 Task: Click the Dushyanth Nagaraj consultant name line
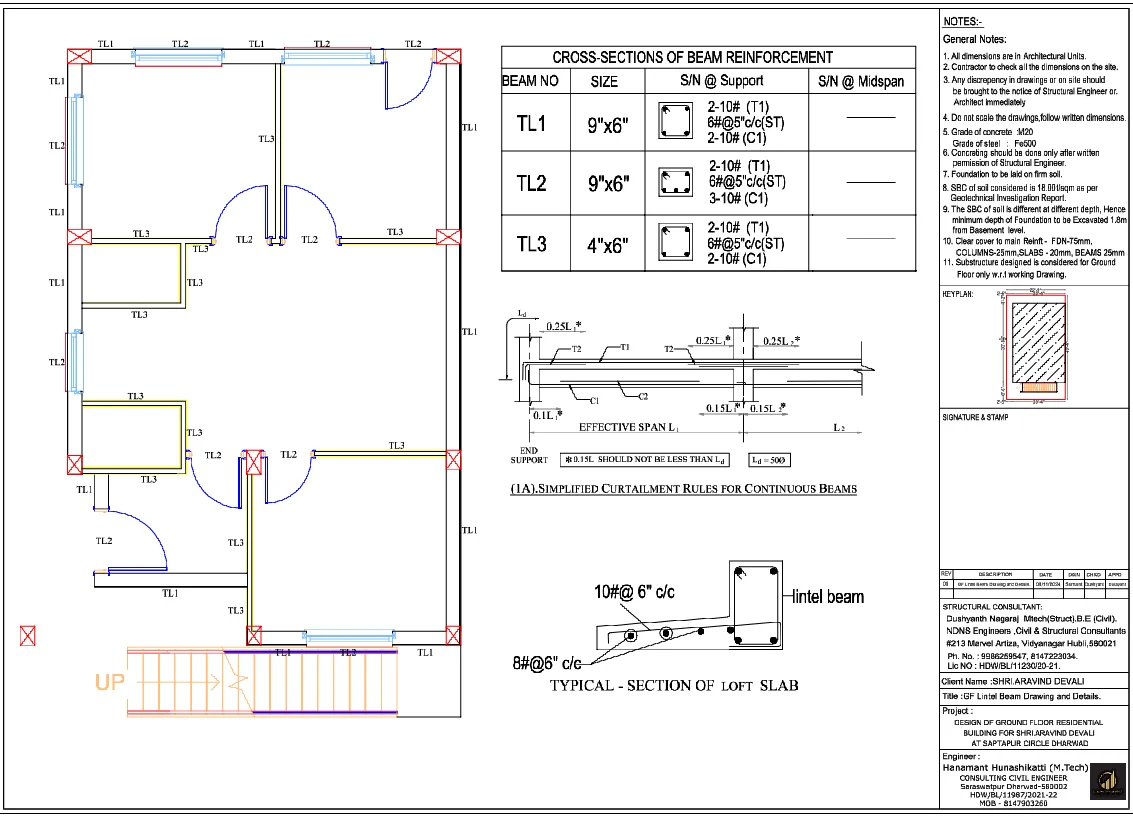click(x=1030, y=619)
